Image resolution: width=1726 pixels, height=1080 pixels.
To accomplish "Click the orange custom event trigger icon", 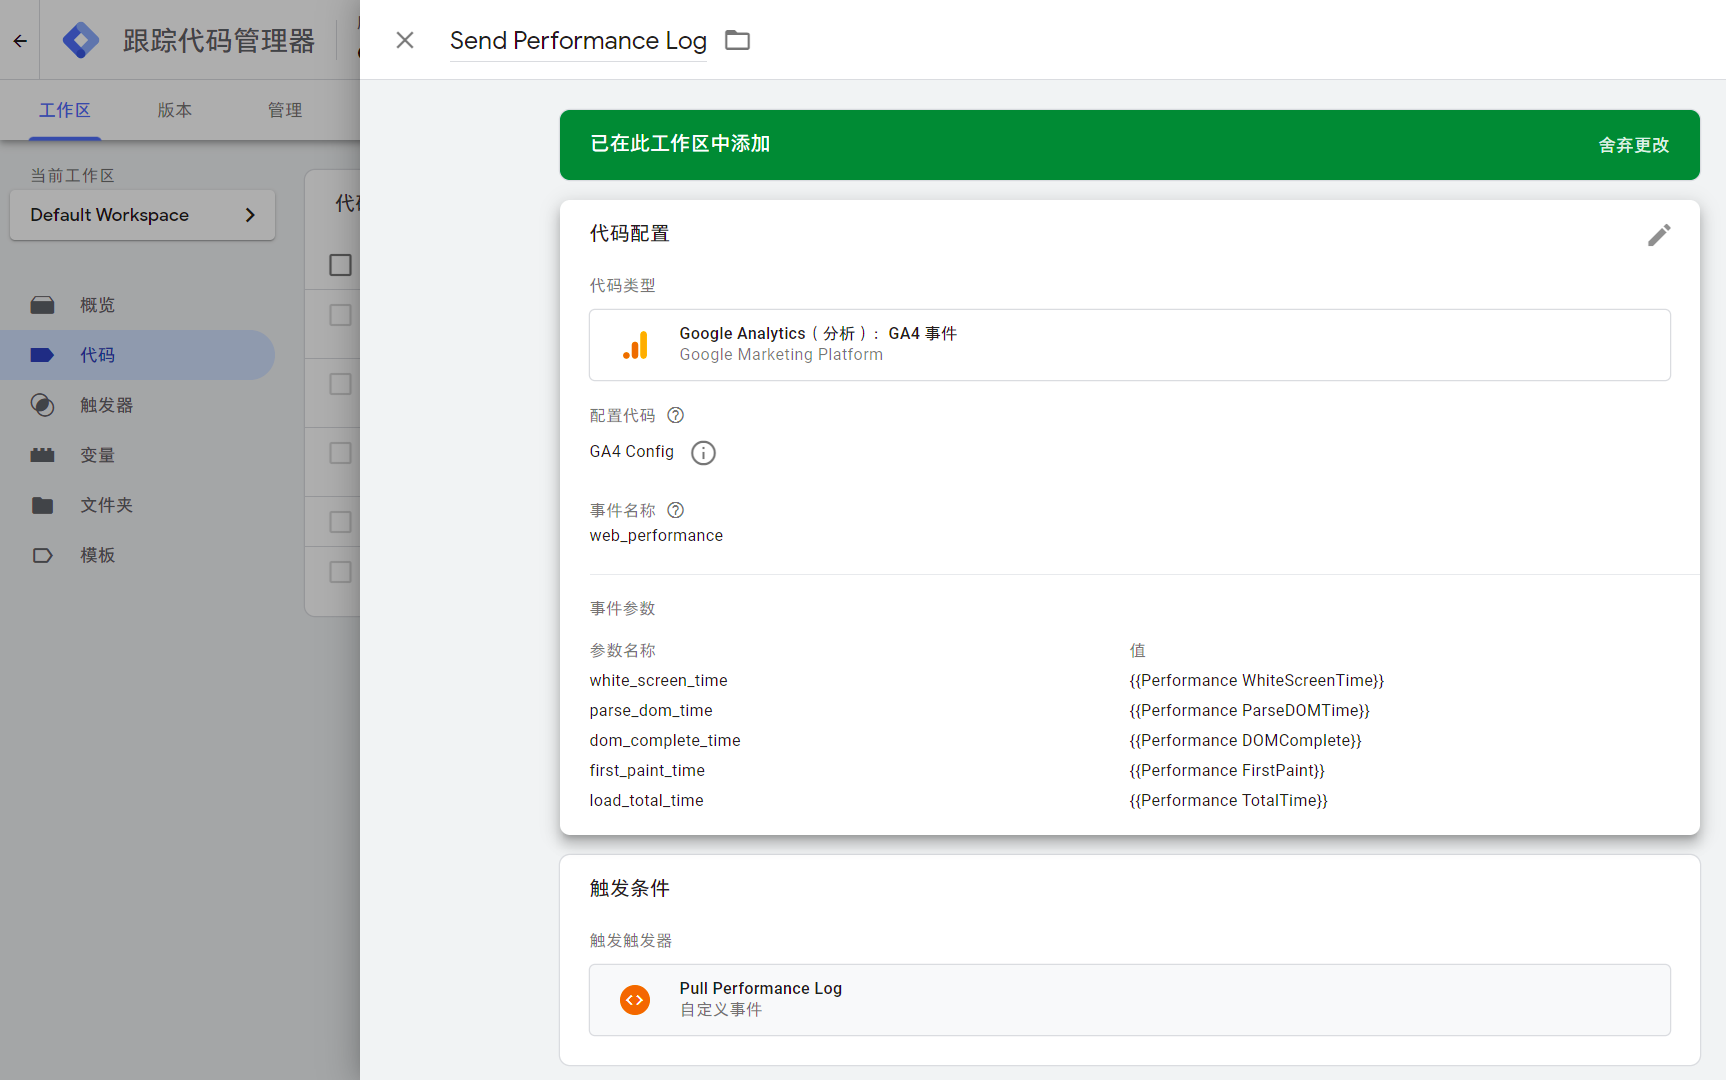I will pyautogui.click(x=635, y=1000).
